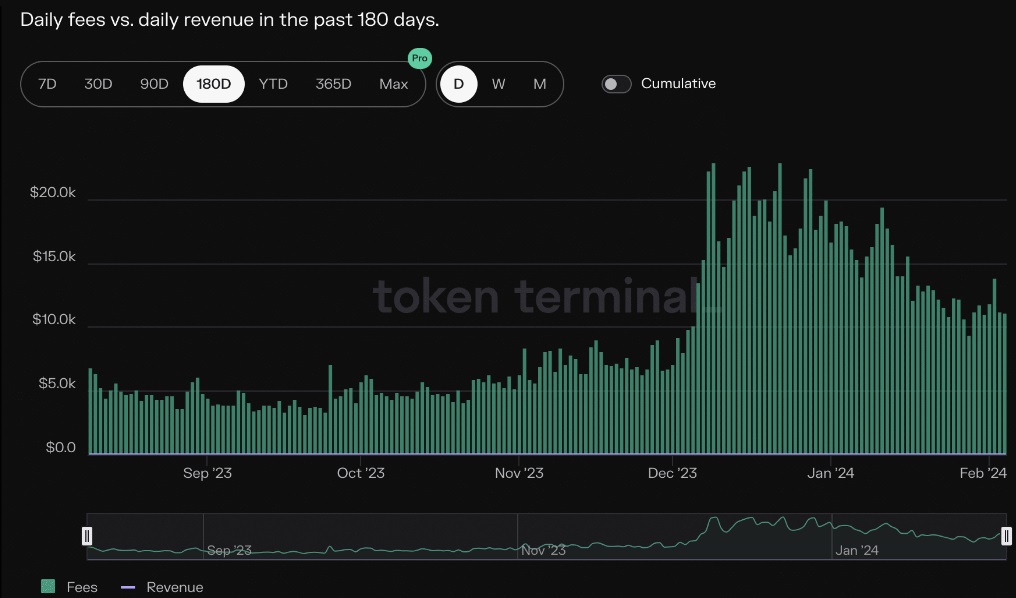The image size is (1016, 598).
Task: Click the green Fees legend swatch
Action: 48,586
